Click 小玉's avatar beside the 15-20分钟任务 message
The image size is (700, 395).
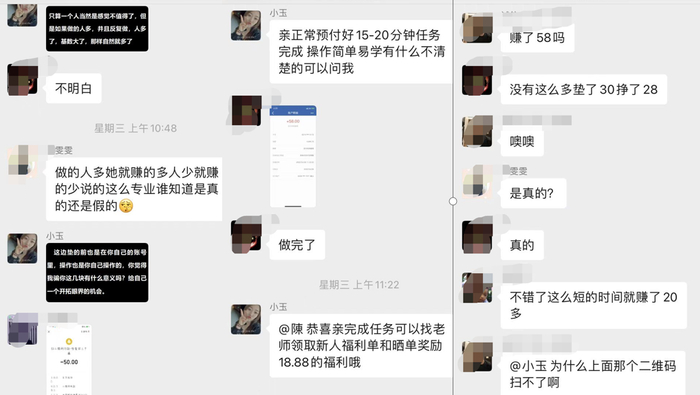click(x=246, y=26)
